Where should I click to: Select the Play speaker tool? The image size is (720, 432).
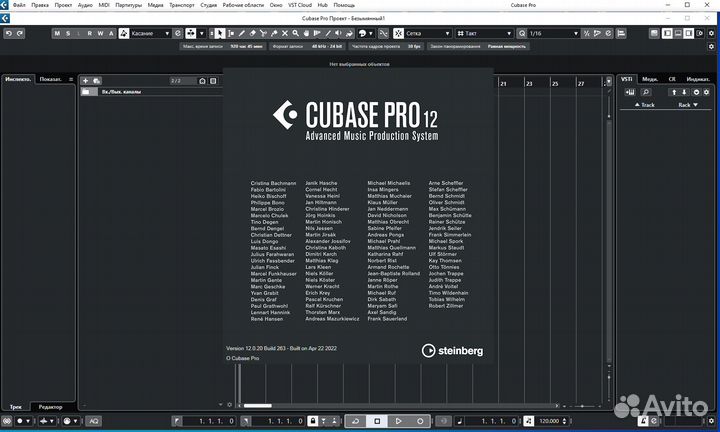coord(338,34)
